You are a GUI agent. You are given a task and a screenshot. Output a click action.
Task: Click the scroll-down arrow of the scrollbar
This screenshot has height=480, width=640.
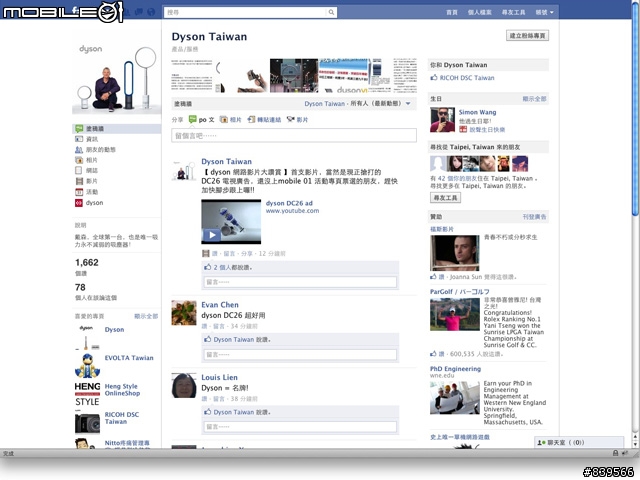[x=635, y=444]
